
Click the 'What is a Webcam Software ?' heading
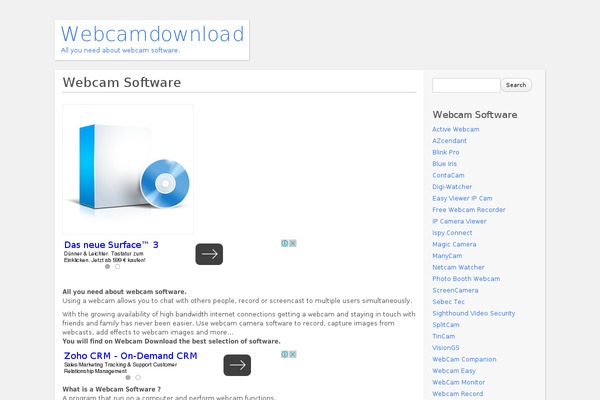click(112, 389)
